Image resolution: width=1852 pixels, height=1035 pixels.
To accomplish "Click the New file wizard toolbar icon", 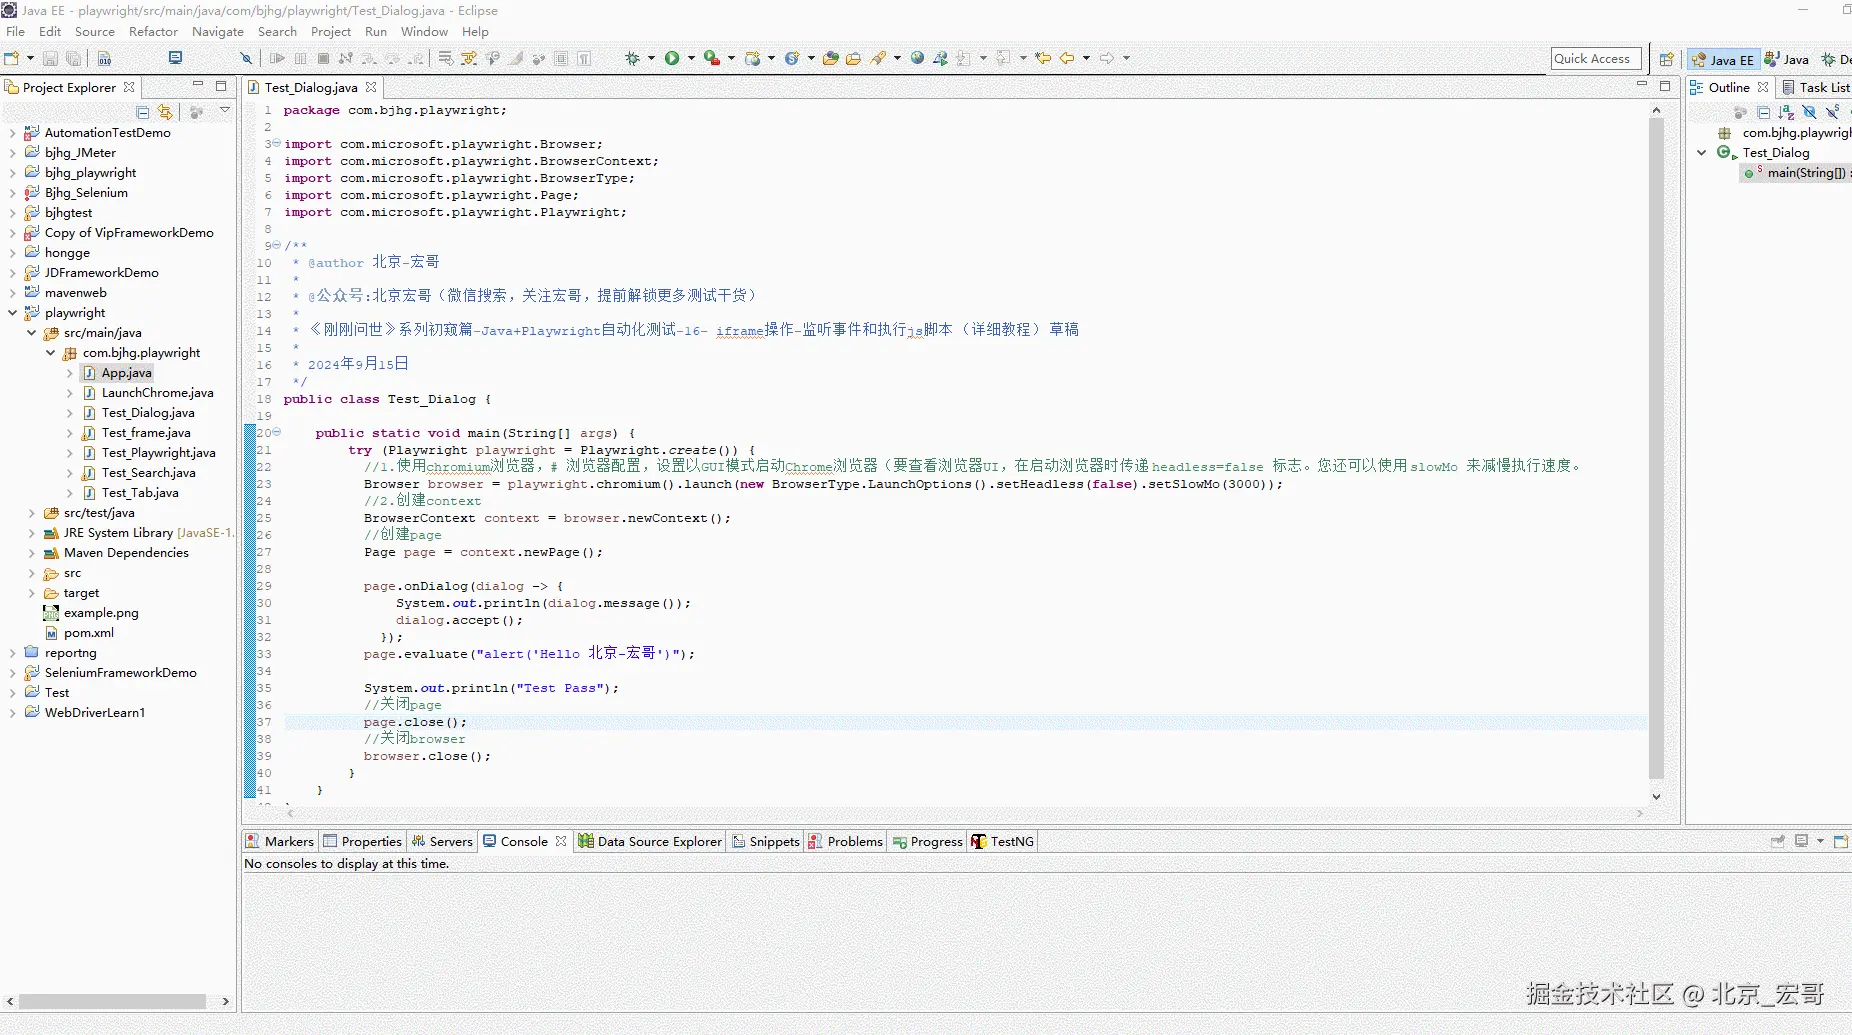I will [12, 58].
